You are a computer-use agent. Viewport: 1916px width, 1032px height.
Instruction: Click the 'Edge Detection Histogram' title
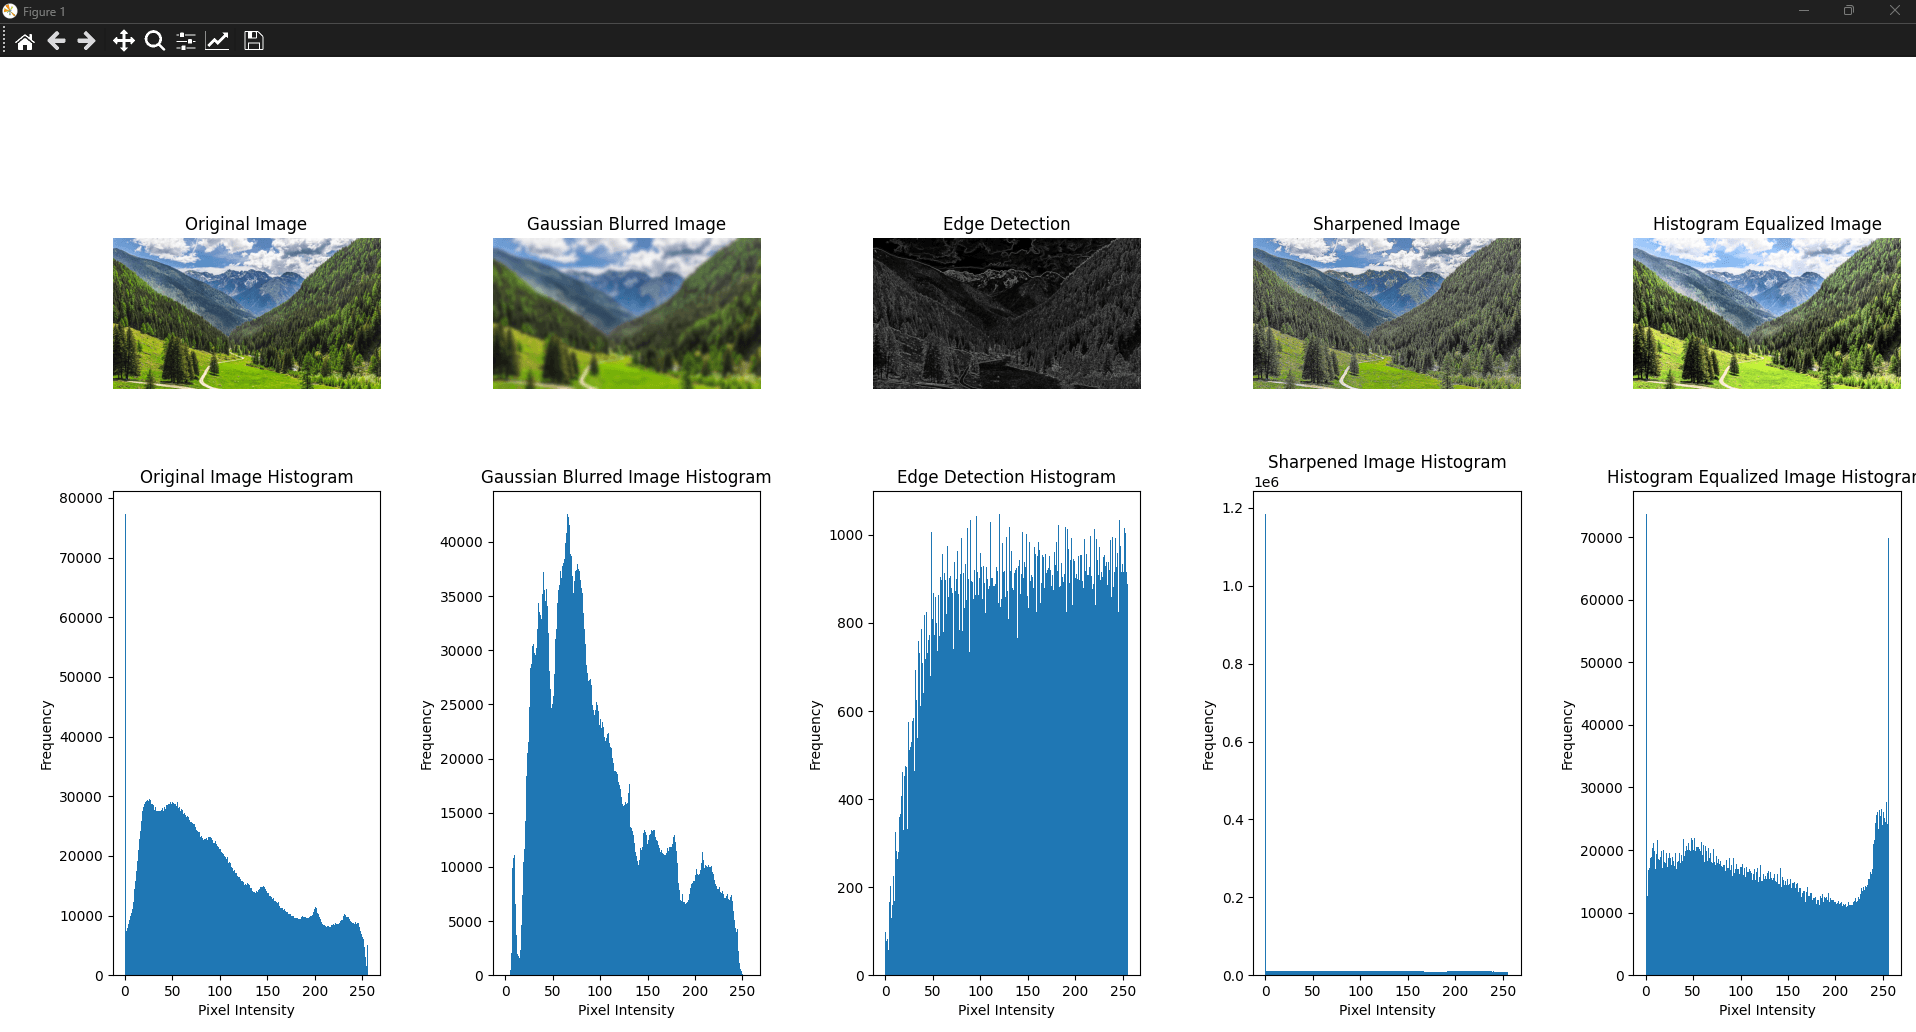[1006, 477]
